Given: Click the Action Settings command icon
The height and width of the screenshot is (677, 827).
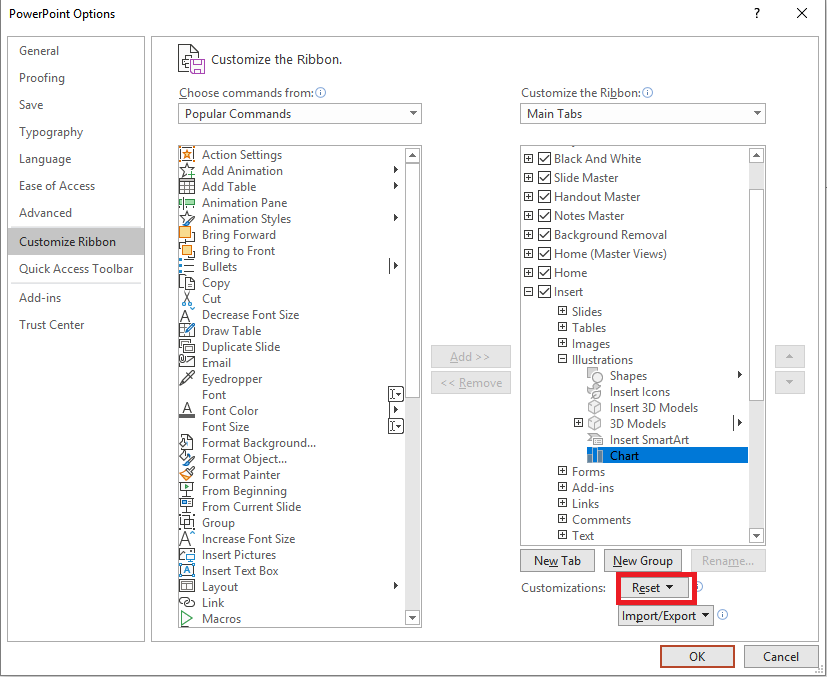Looking at the screenshot, I should (x=187, y=154).
